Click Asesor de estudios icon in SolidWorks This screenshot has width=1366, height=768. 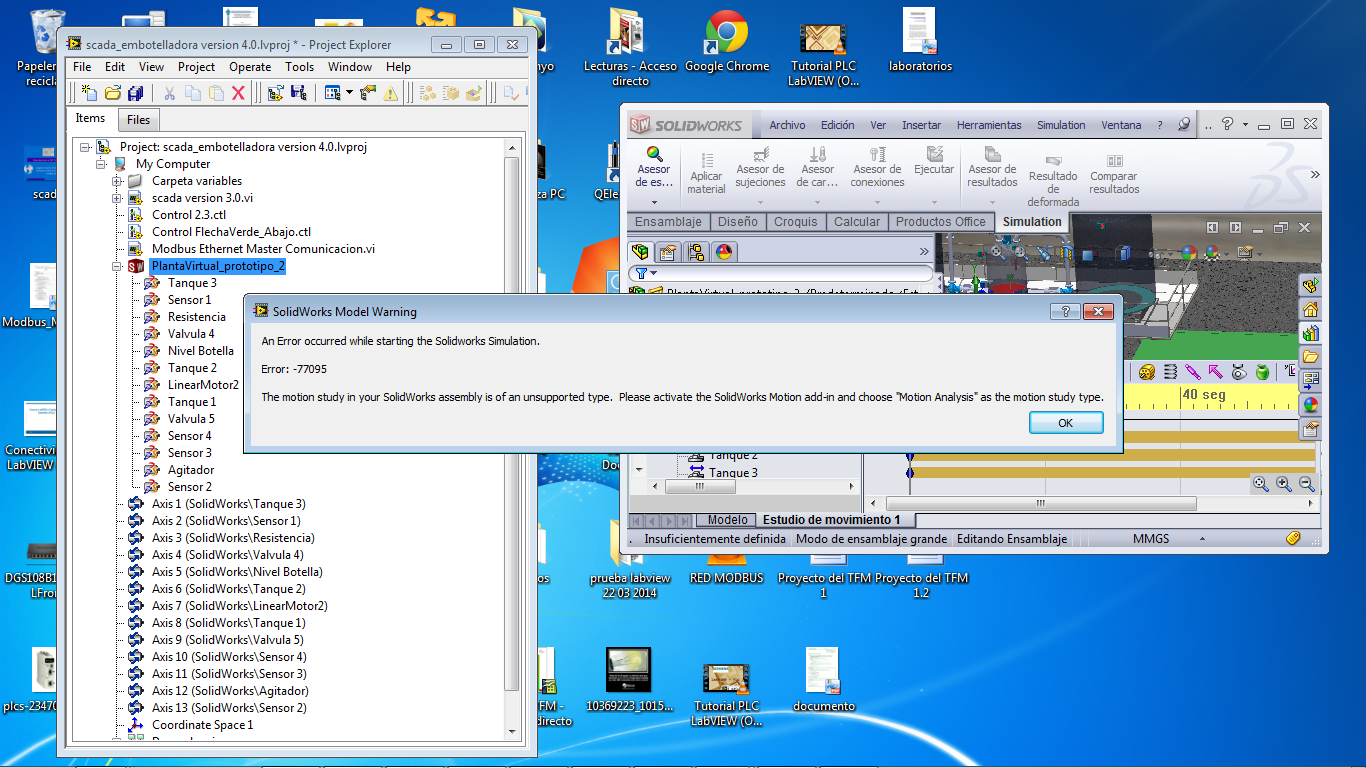coord(654,154)
